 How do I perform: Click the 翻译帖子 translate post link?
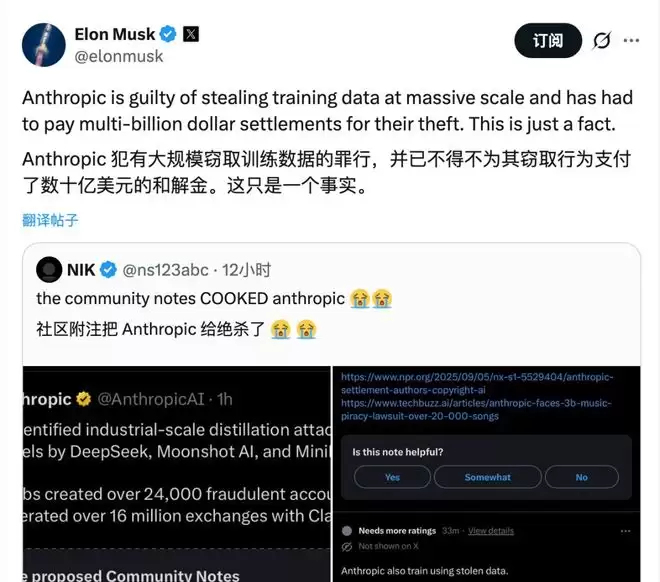click(x=50, y=220)
